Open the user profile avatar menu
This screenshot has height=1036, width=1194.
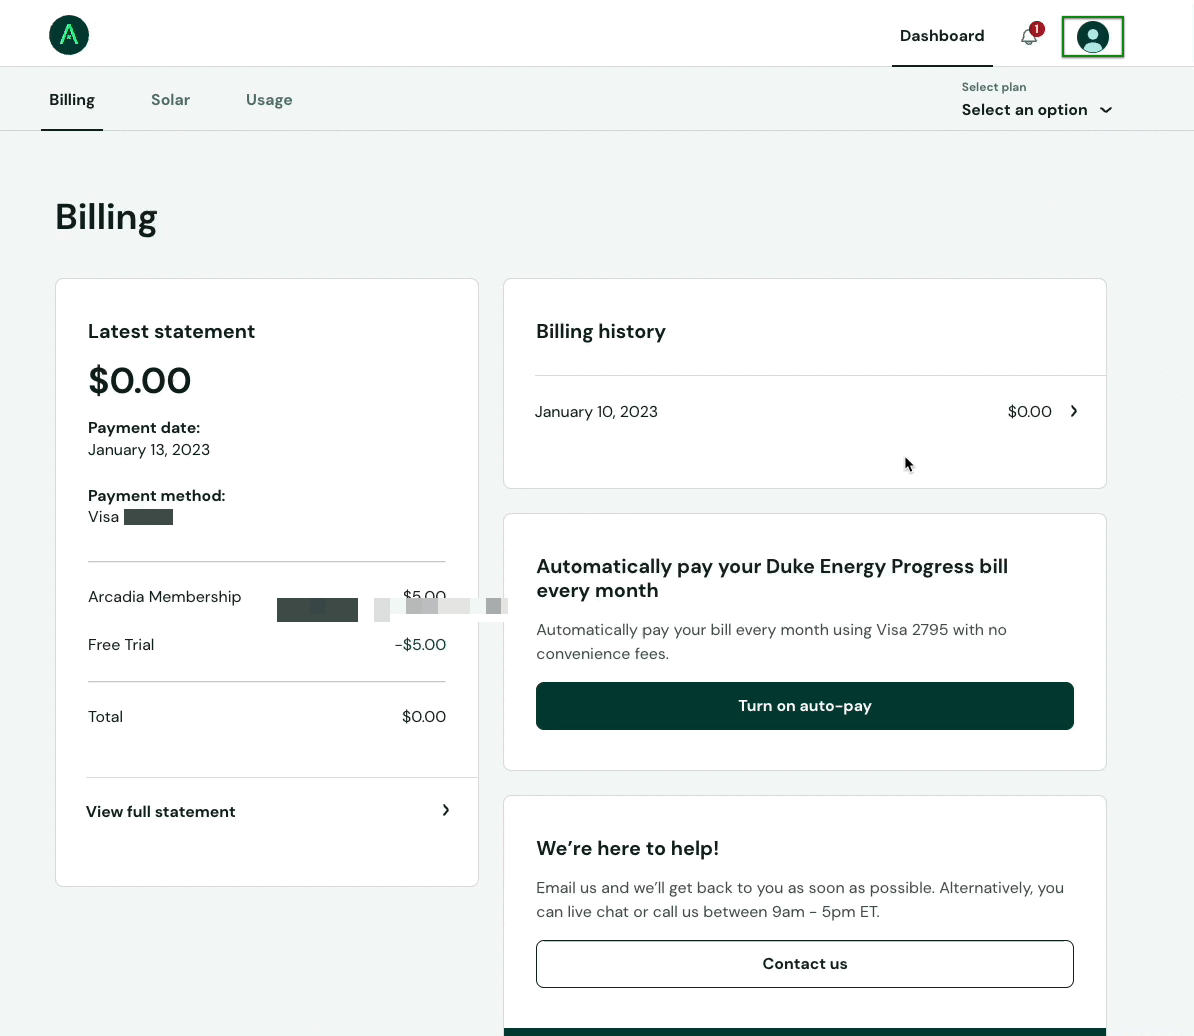coord(1092,37)
